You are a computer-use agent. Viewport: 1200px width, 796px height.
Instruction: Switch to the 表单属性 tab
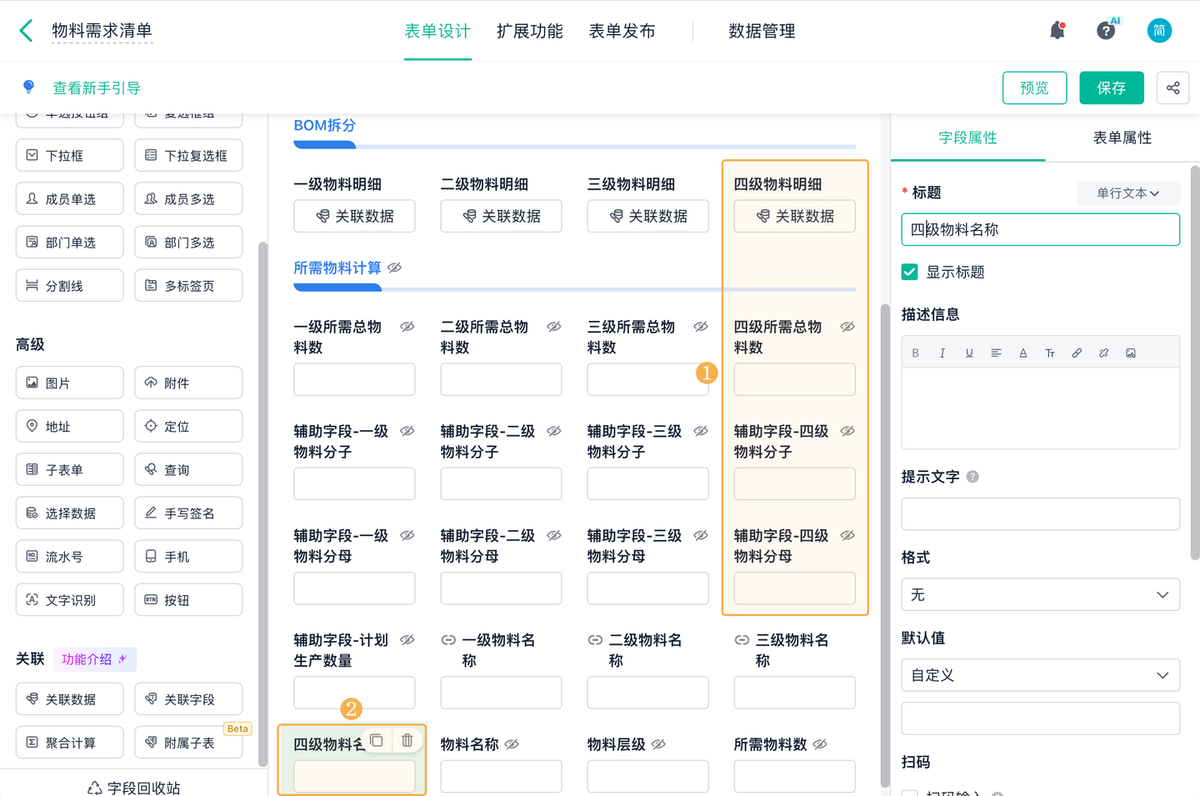(1122, 138)
